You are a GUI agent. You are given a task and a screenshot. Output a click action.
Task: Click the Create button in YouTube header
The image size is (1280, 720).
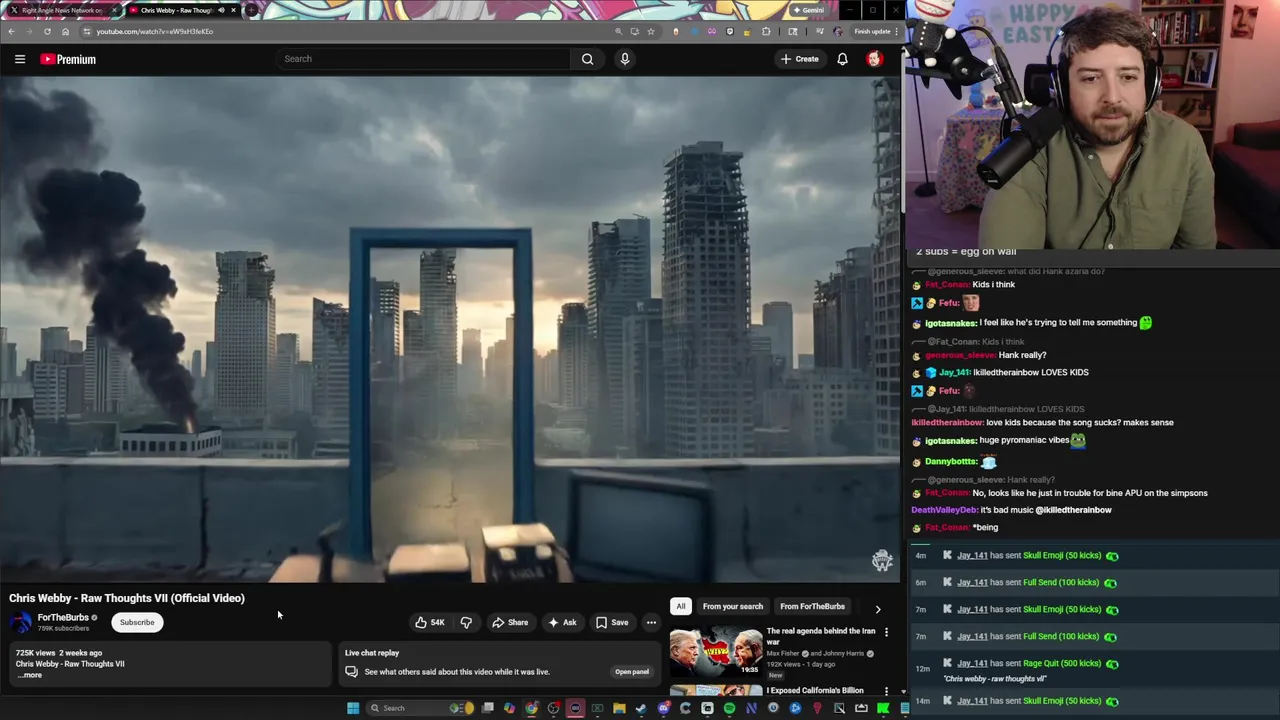pyautogui.click(x=800, y=59)
